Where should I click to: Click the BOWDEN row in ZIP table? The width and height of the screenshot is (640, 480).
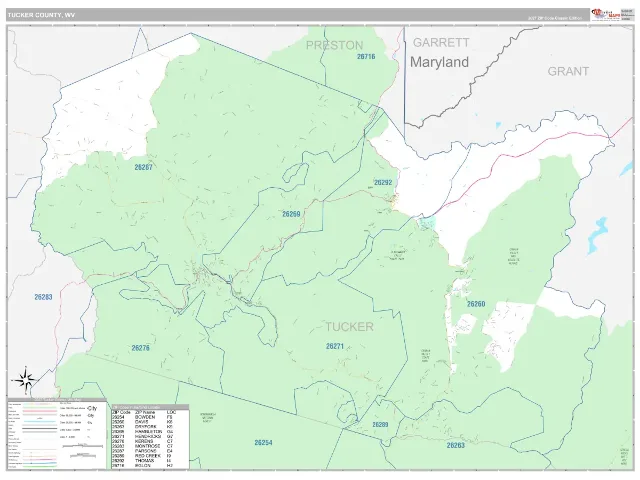150,417
